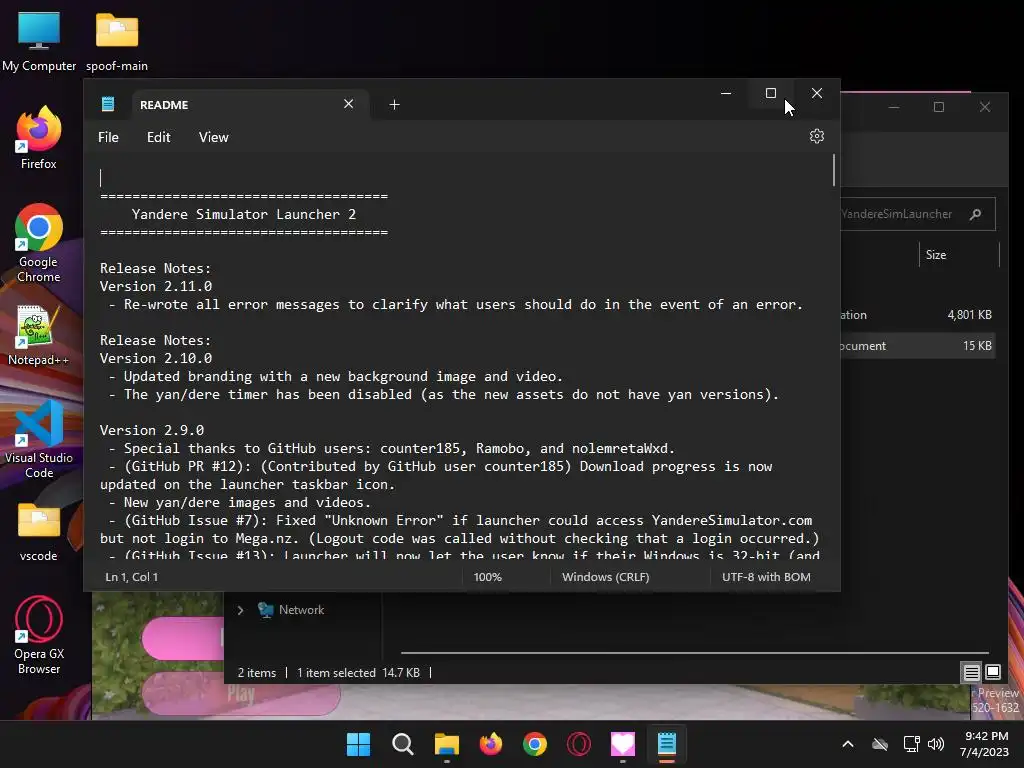Image resolution: width=1024 pixels, height=768 pixels.
Task: Launch Google Chrome desktop shortcut
Action: tap(39, 243)
